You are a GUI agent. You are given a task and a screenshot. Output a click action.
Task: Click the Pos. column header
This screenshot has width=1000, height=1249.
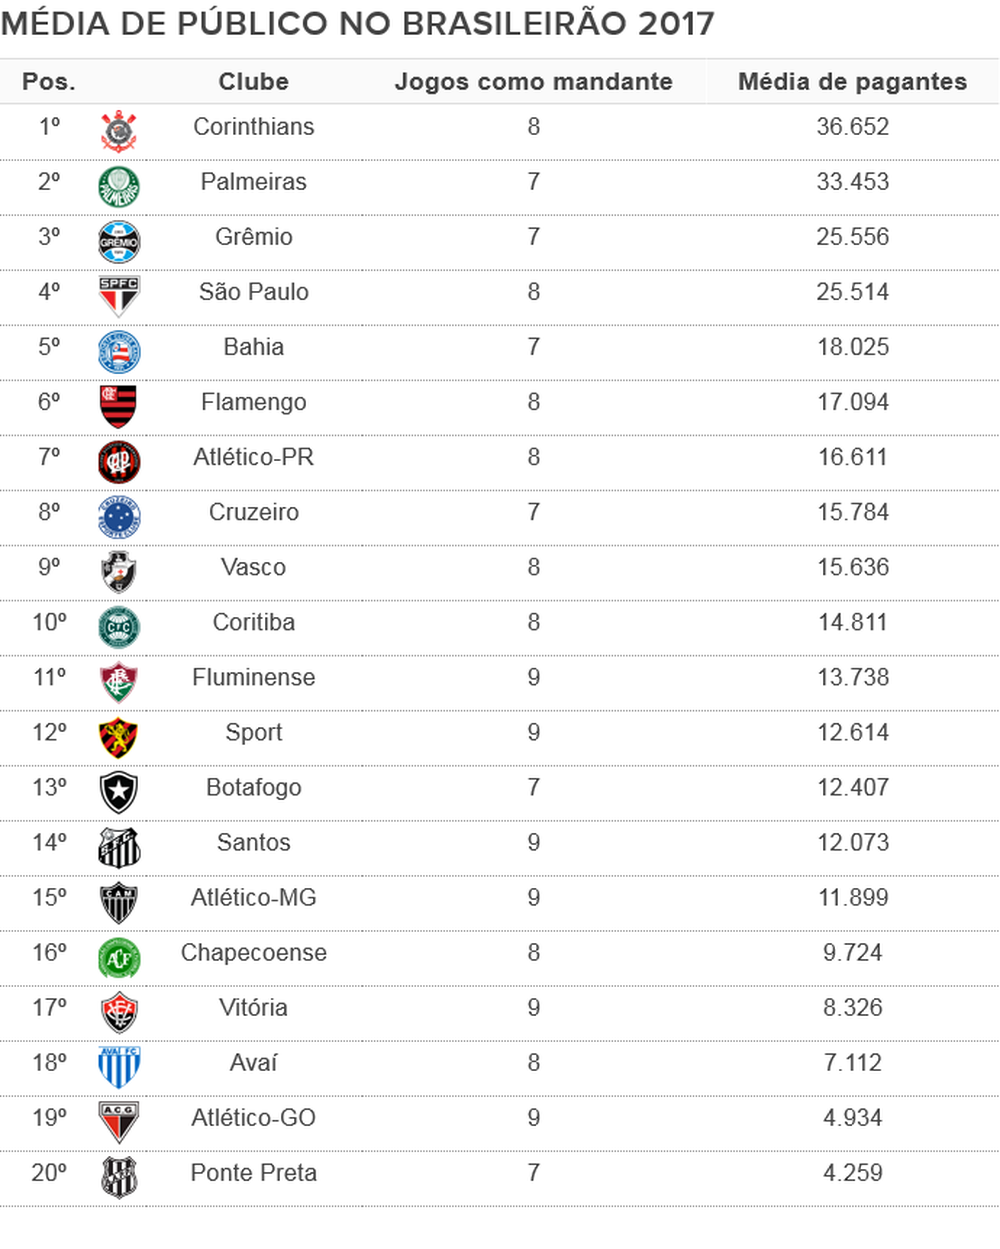[x=49, y=82]
